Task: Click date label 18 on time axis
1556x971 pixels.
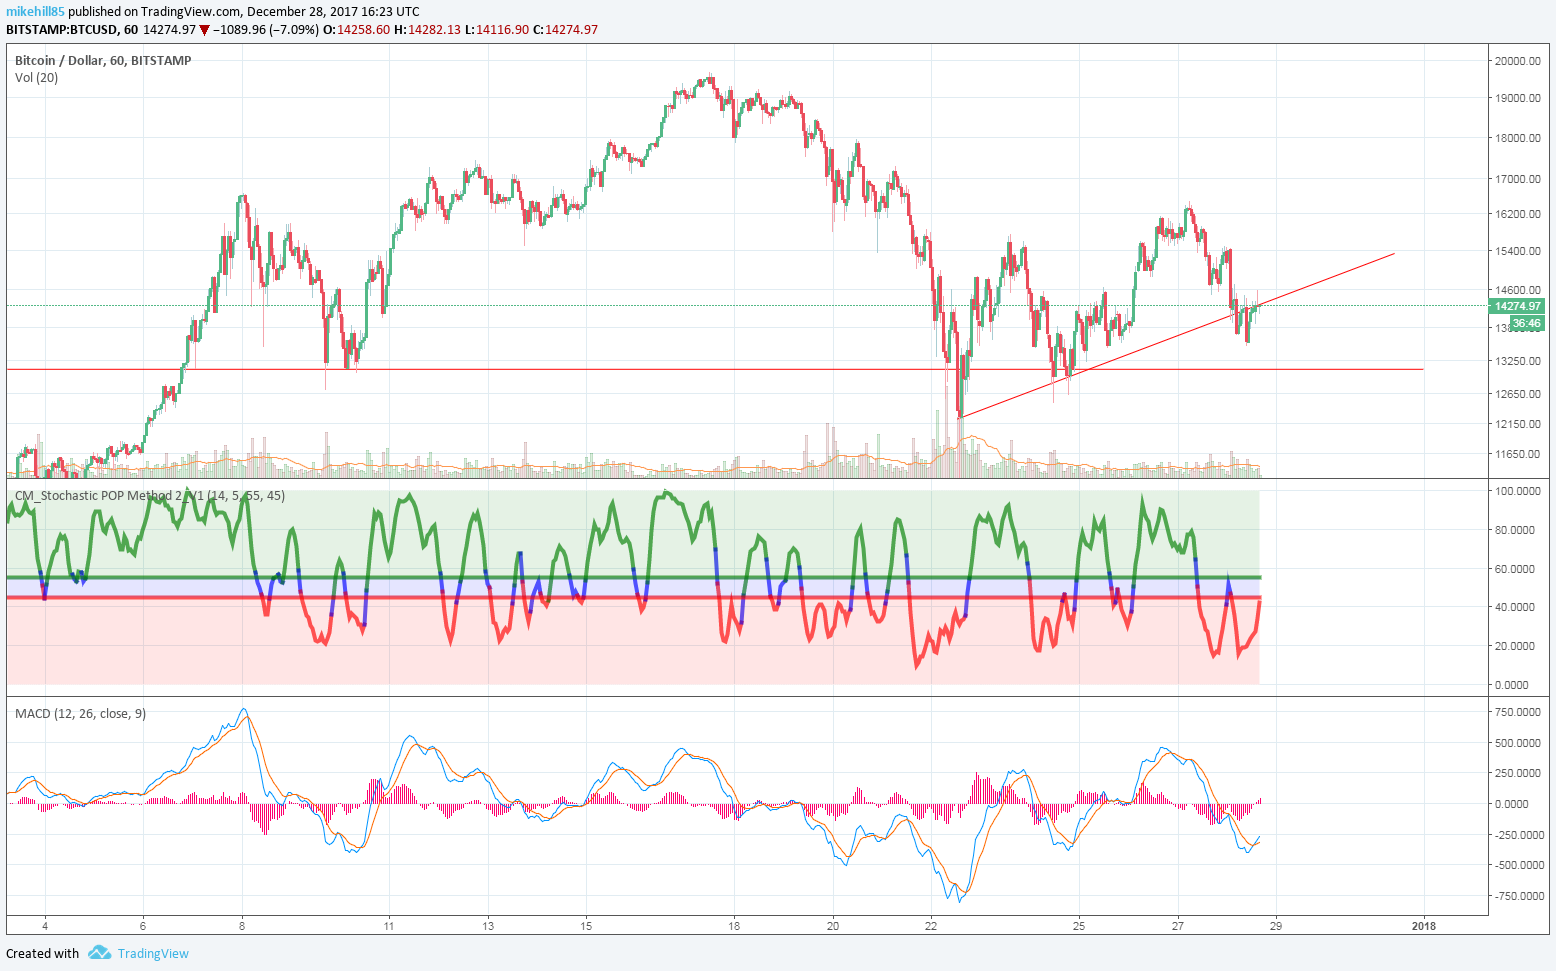Action: click(x=734, y=926)
